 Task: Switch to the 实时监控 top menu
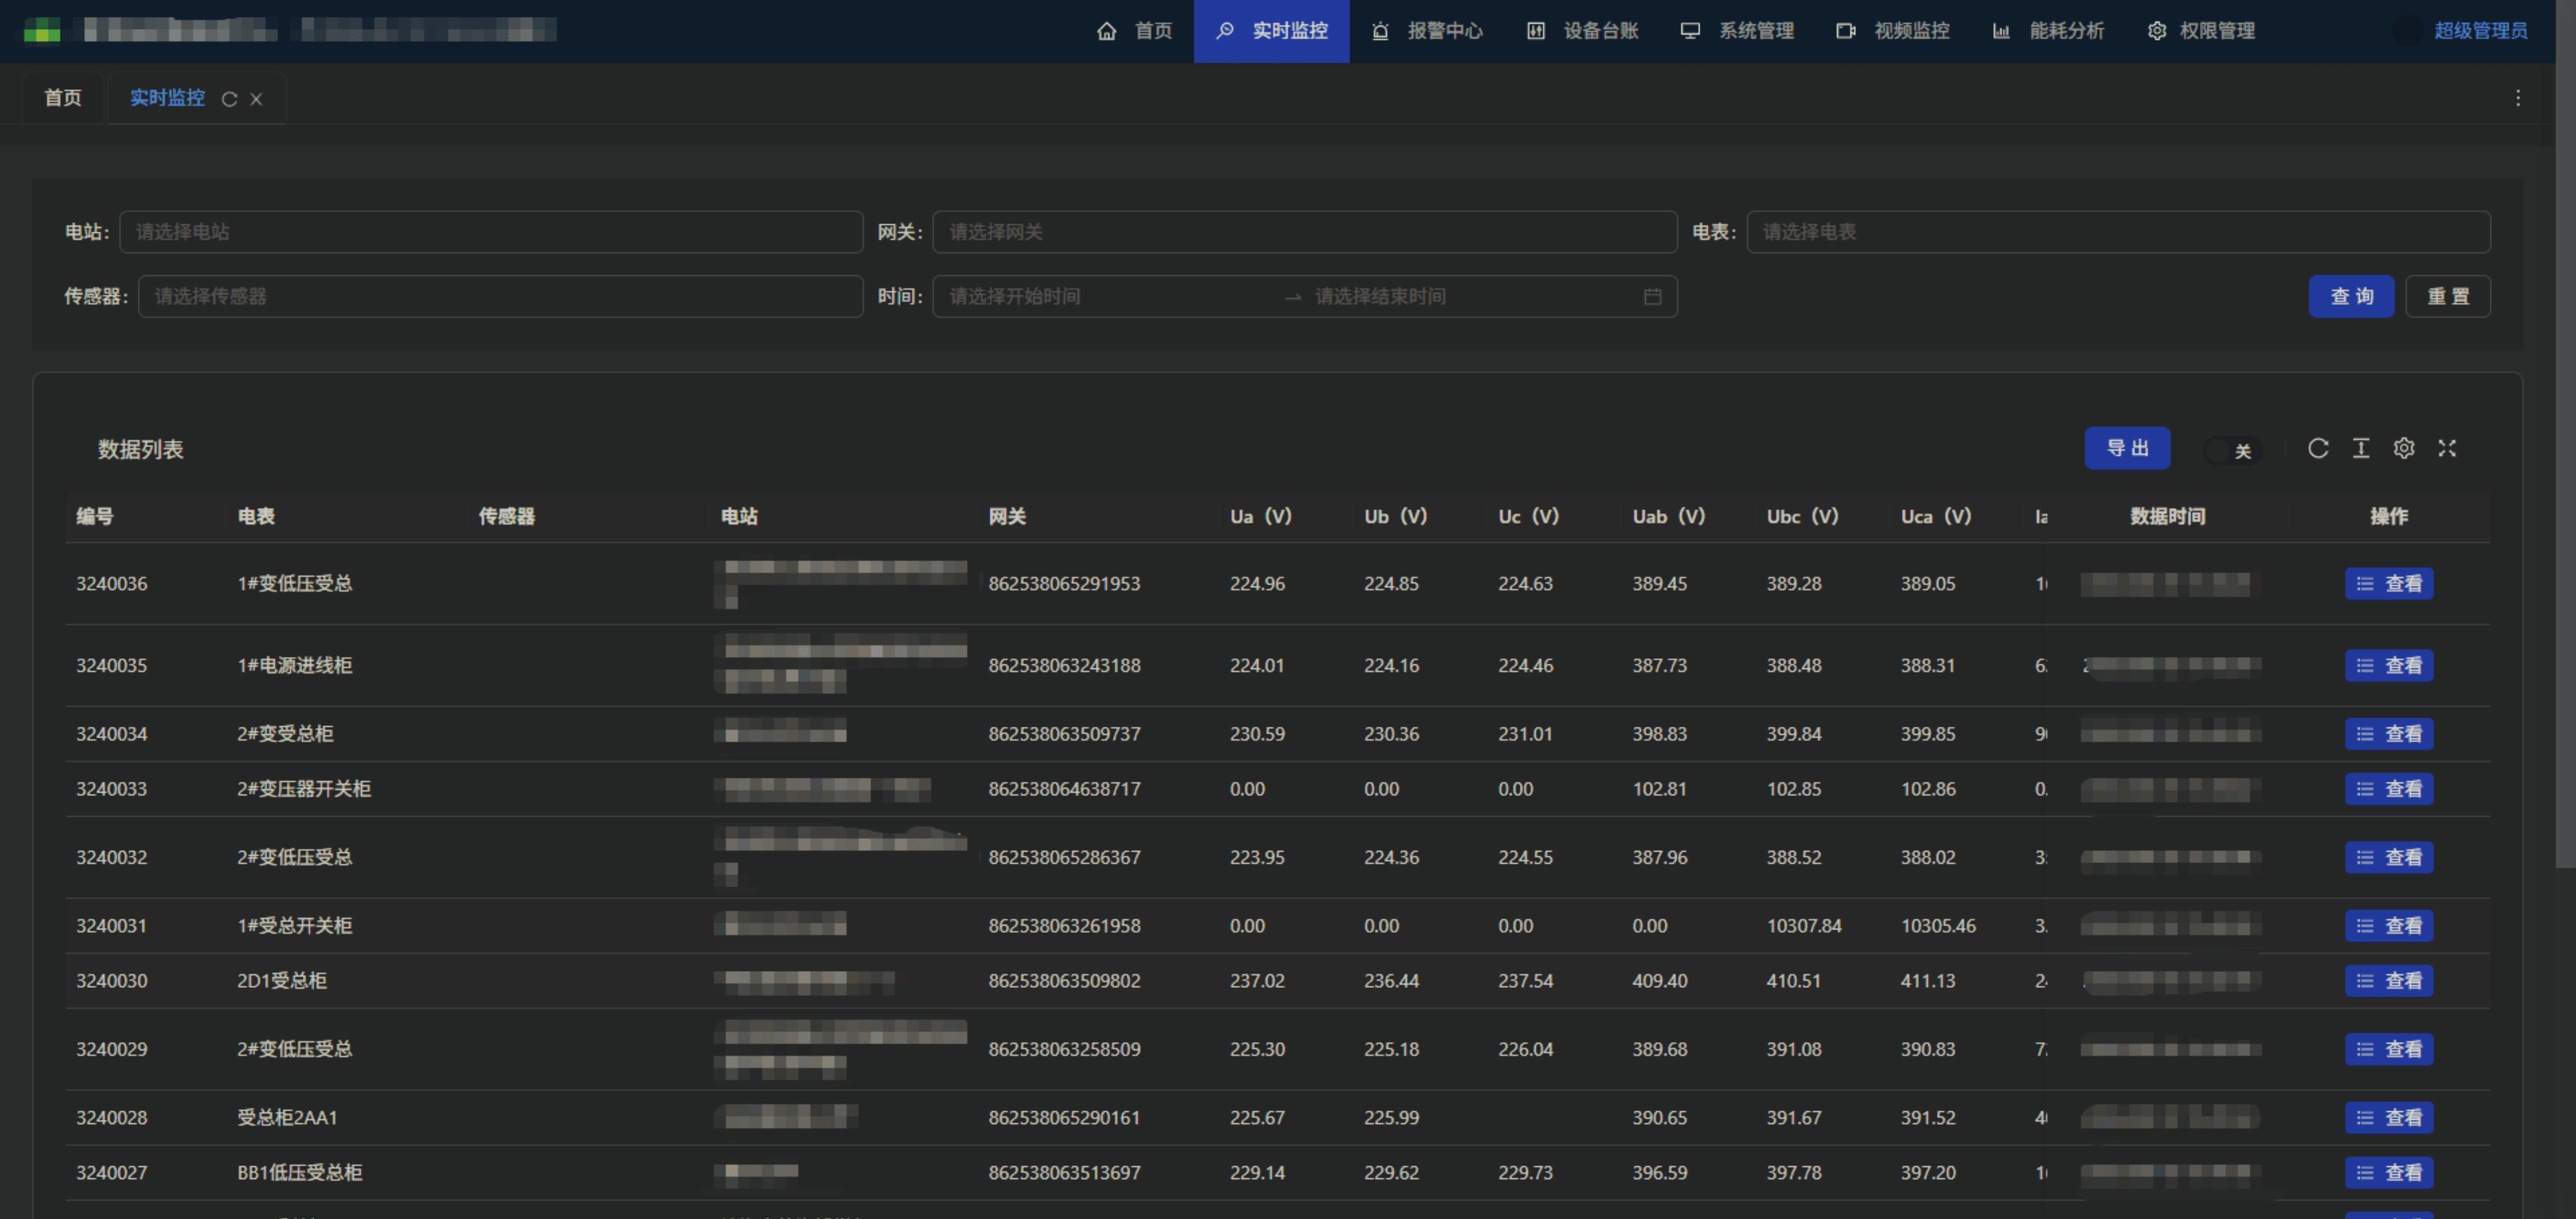point(1271,31)
